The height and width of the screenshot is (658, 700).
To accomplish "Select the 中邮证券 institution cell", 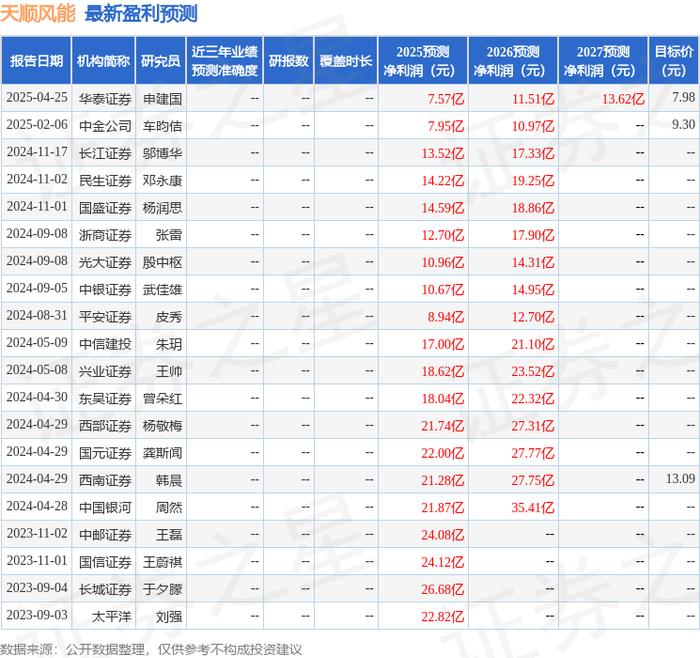I will [x=105, y=535].
